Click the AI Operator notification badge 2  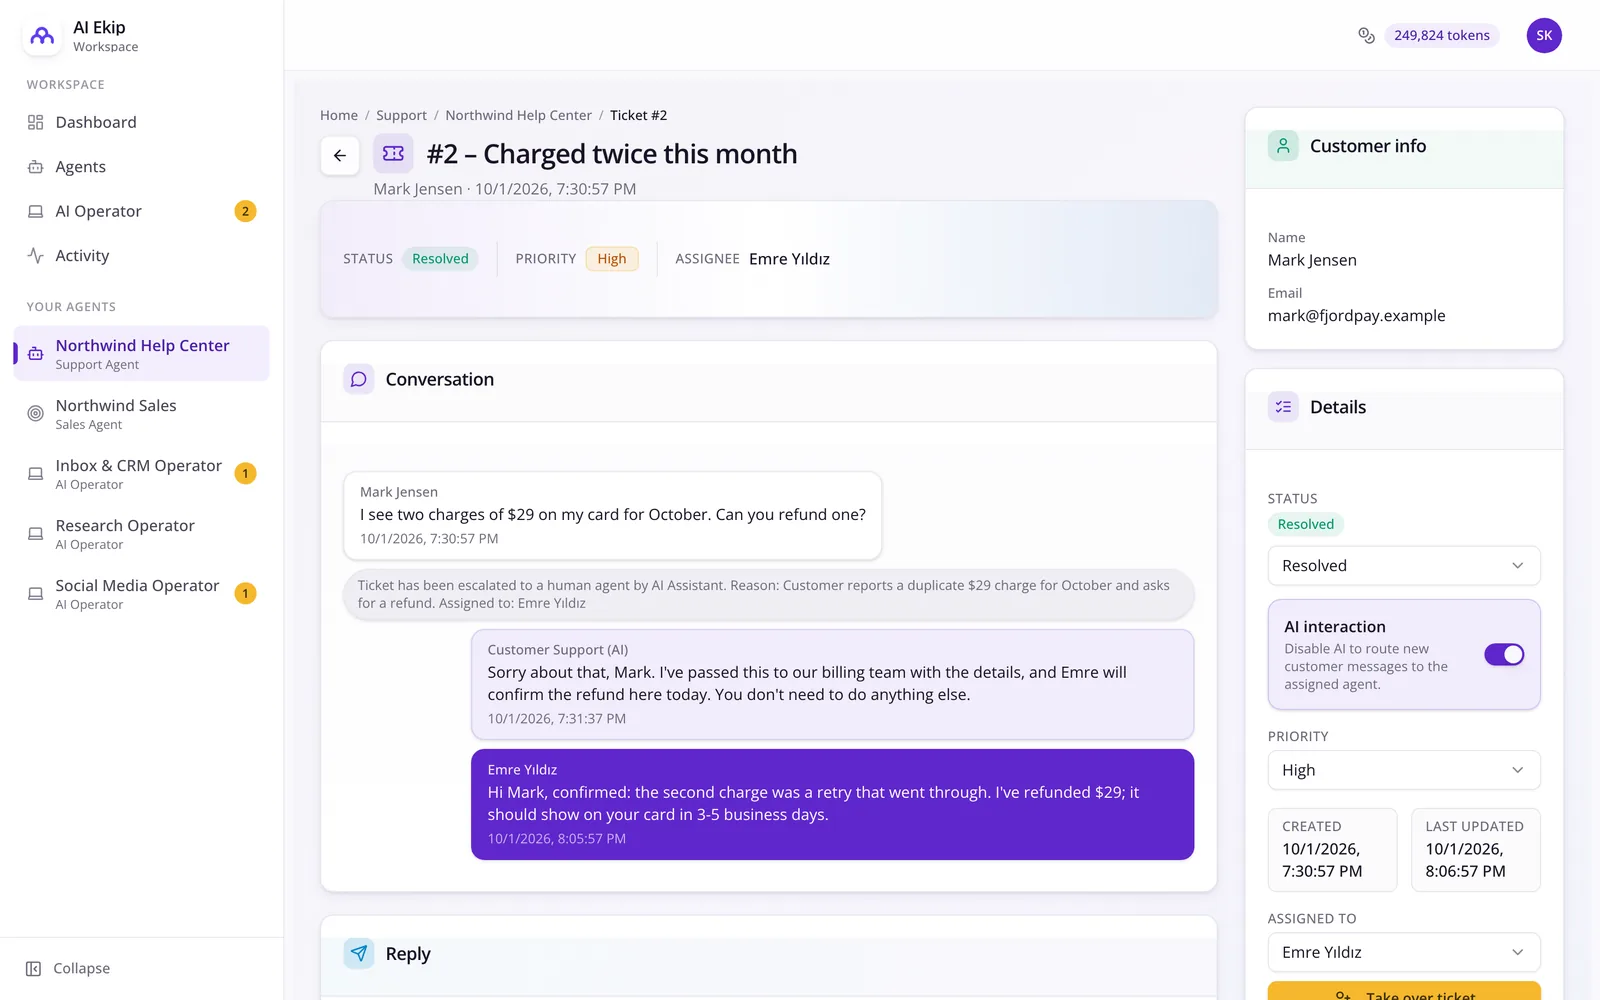(245, 211)
